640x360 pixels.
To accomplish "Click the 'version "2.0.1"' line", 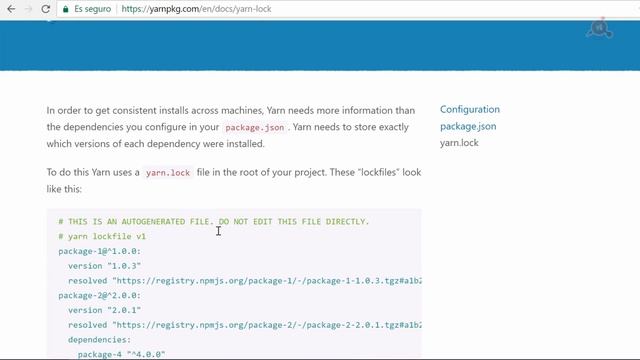I will pyautogui.click(x=104, y=310).
